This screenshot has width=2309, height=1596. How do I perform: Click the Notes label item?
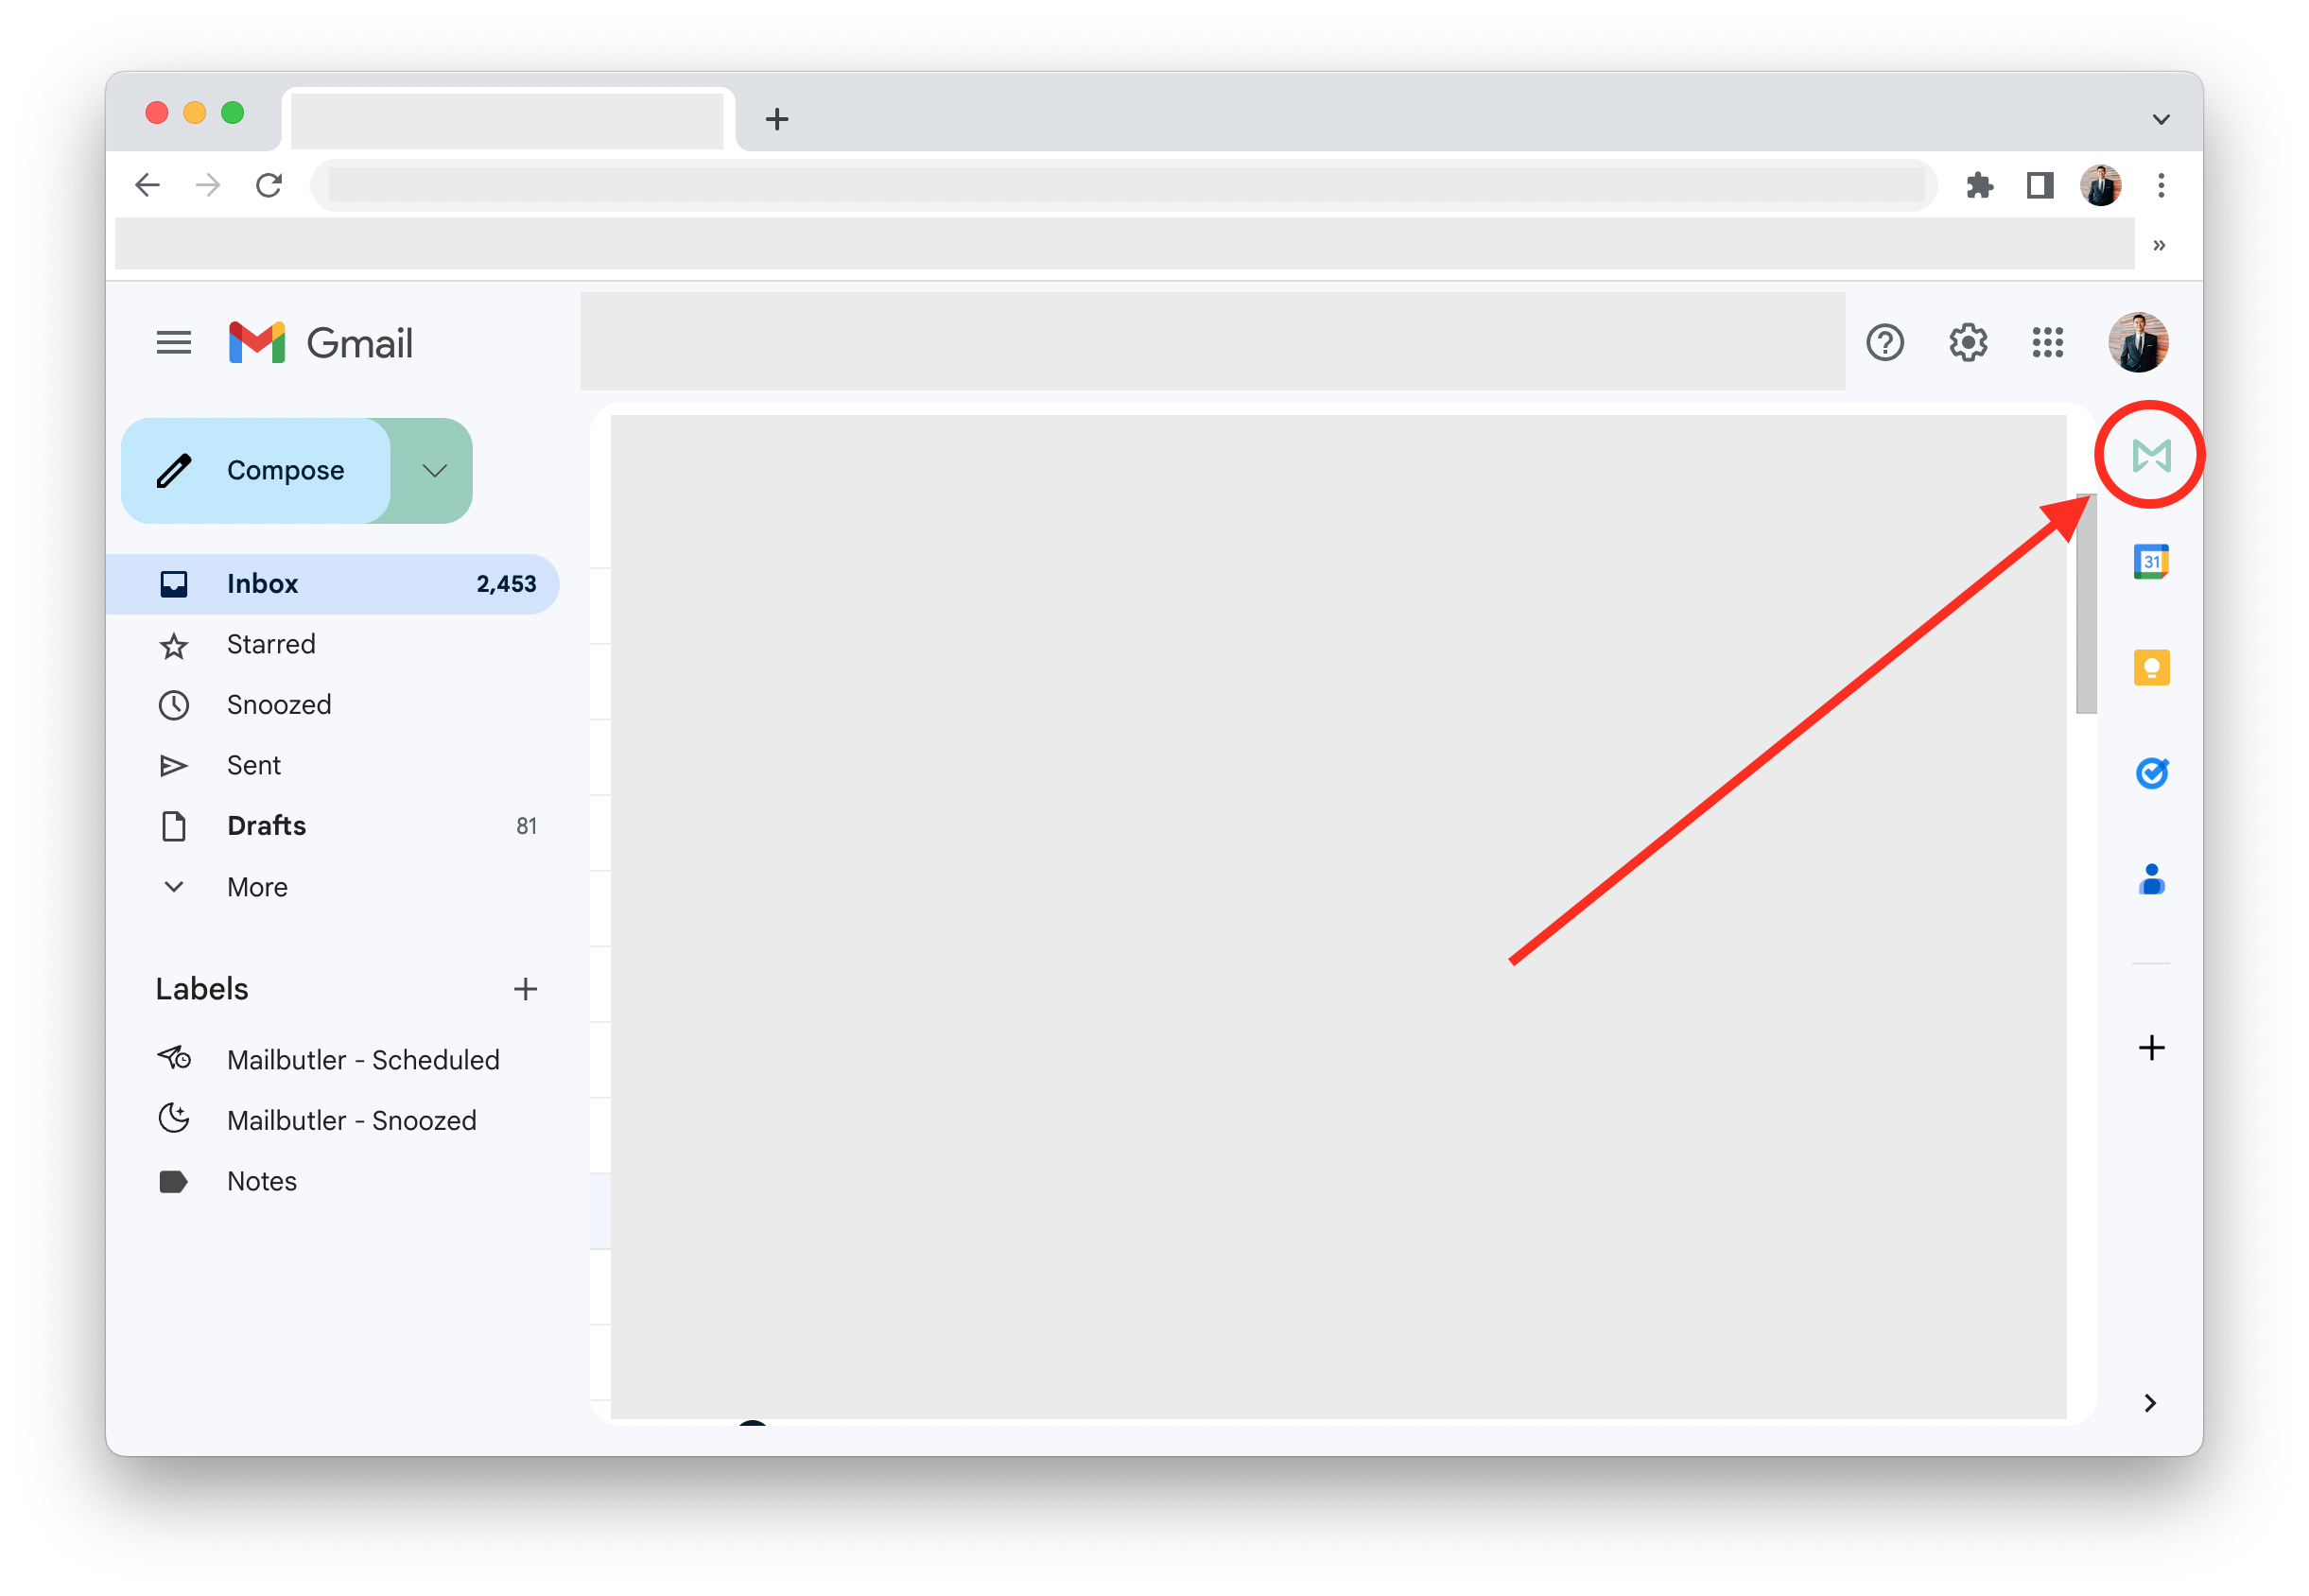[261, 1180]
